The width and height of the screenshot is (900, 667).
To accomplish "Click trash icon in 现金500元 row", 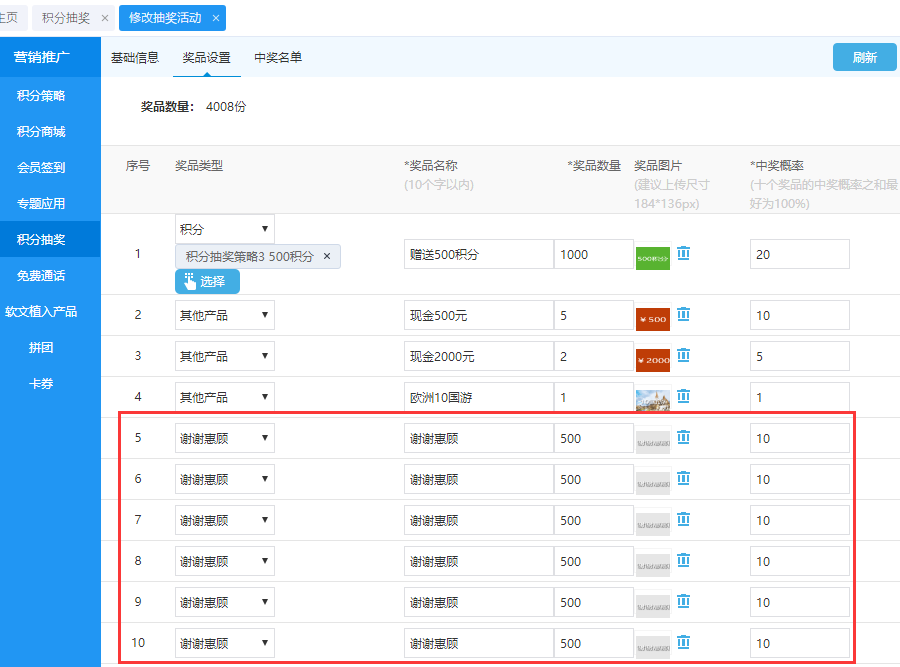I will click(x=684, y=315).
